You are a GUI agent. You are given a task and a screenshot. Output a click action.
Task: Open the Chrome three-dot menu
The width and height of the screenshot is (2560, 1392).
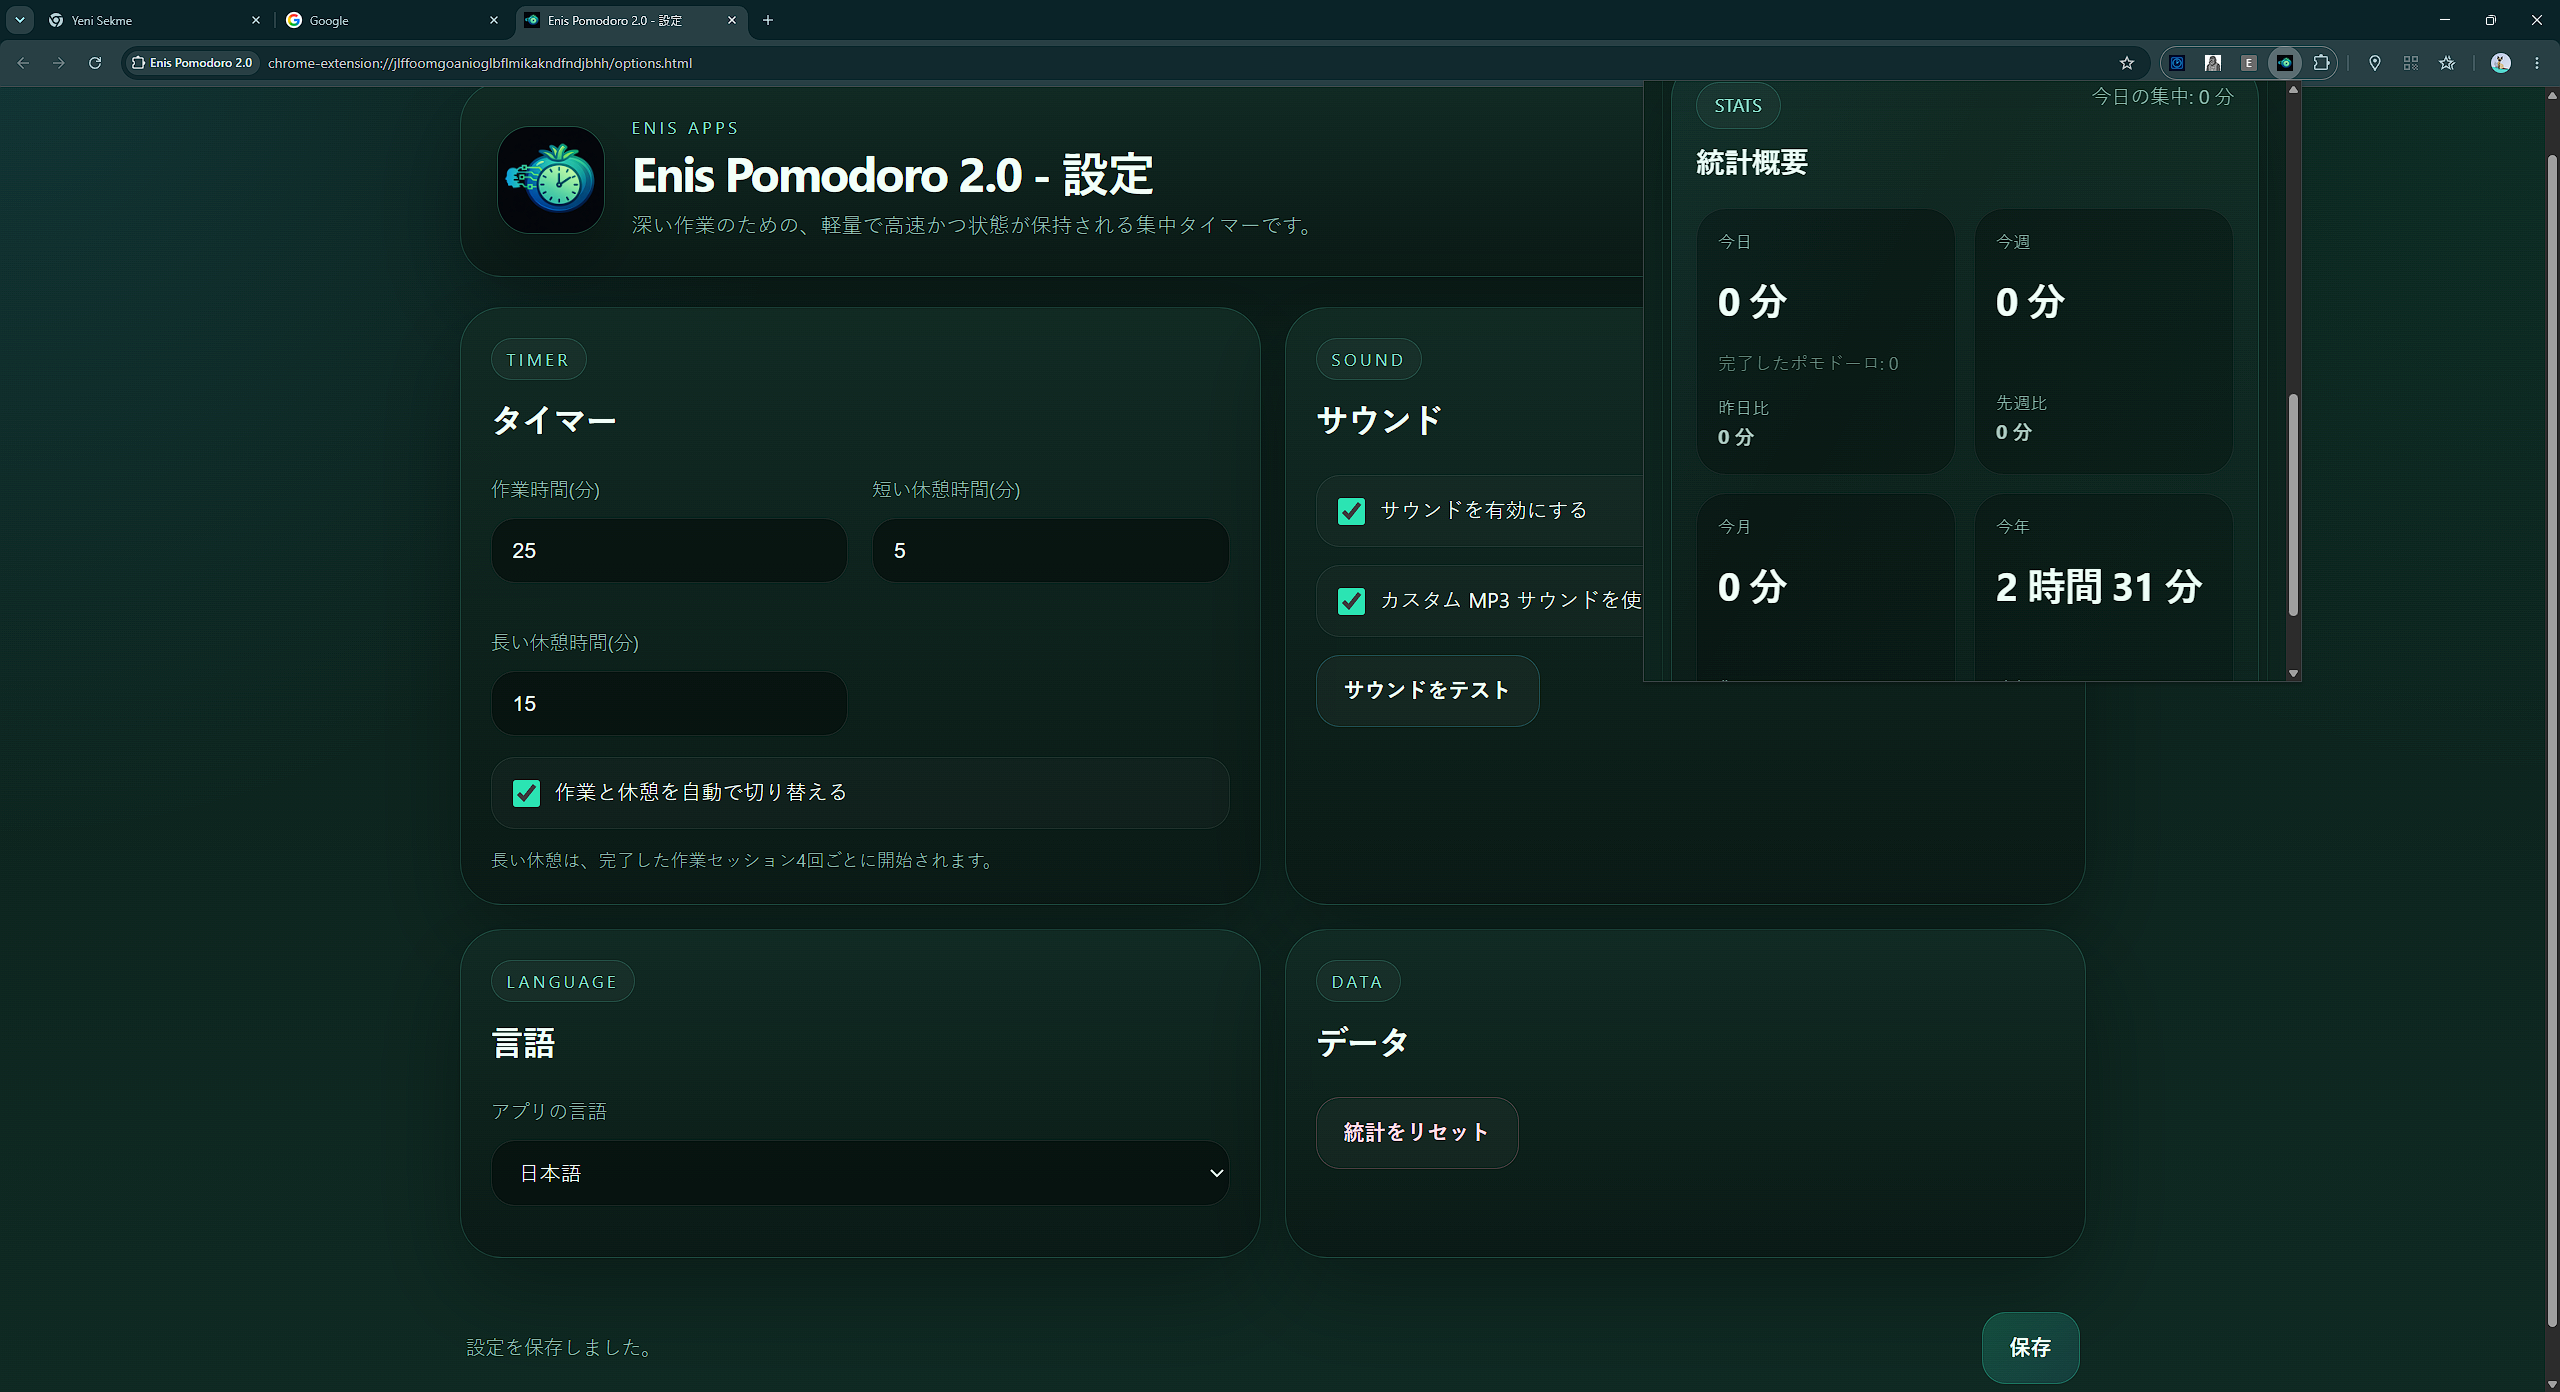click(2537, 63)
